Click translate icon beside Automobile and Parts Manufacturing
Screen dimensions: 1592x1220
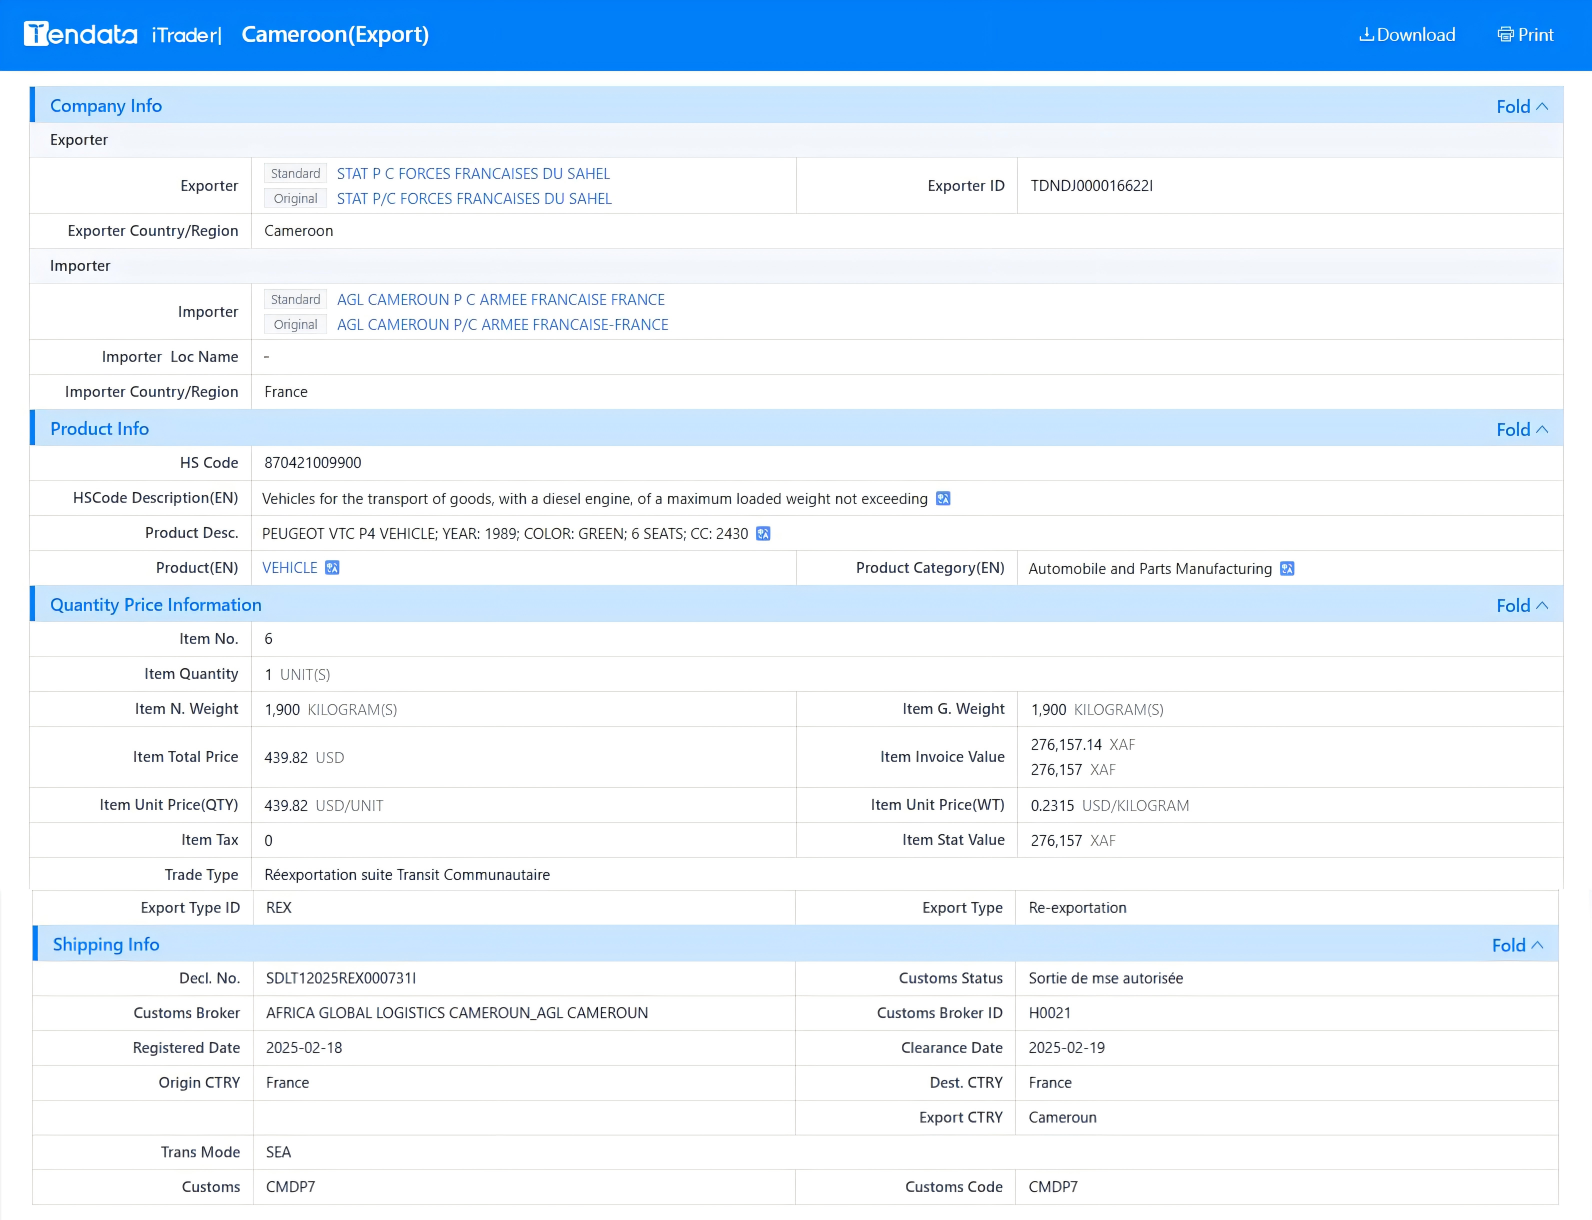(x=1287, y=568)
